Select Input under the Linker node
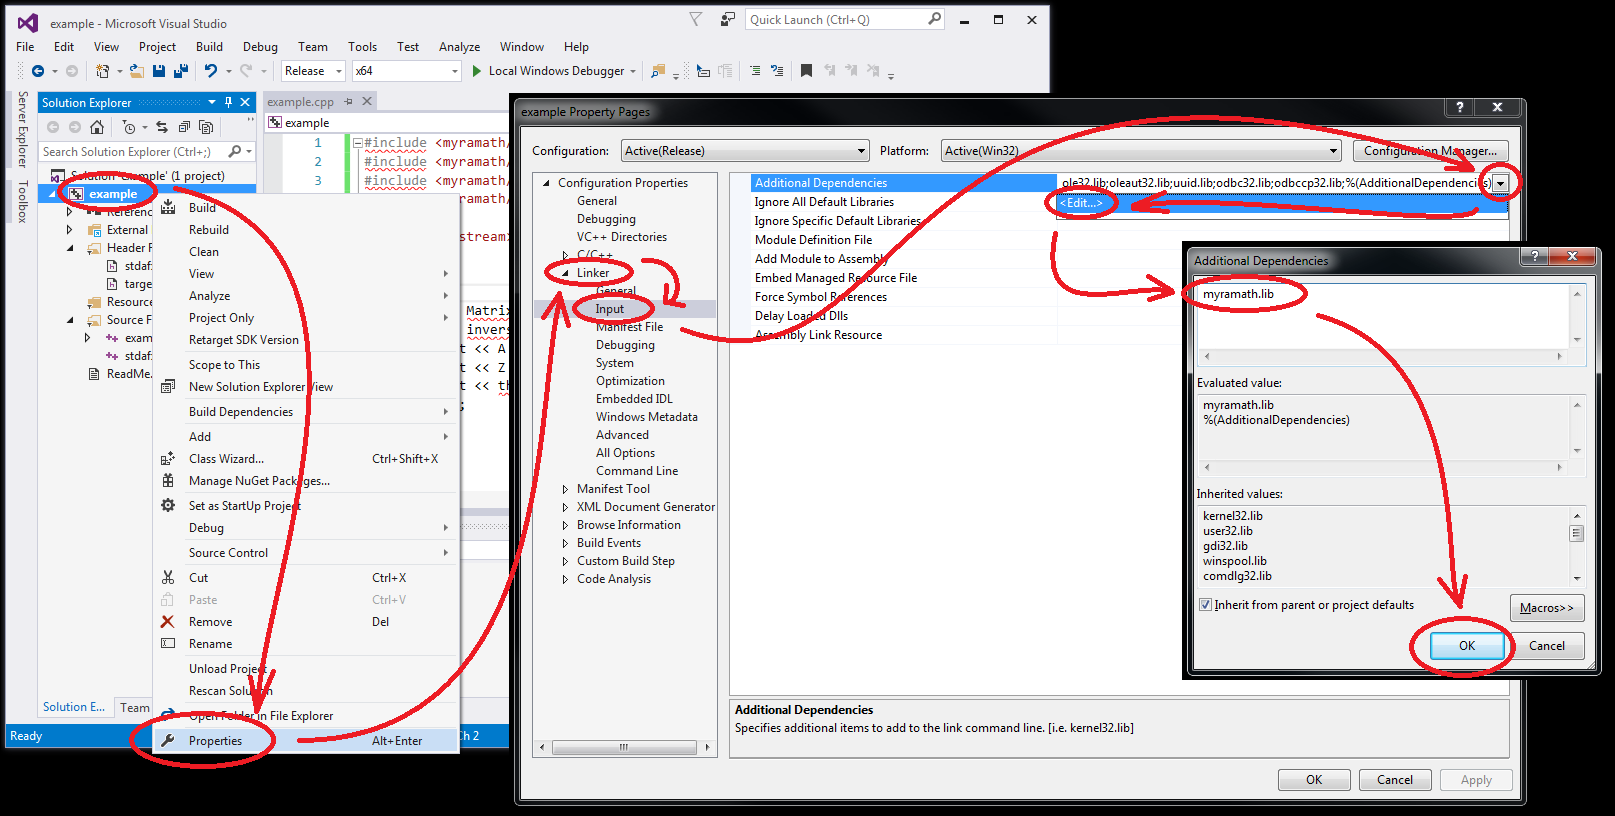The height and width of the screenshot is (816, 1615). [x=610, y=309]
